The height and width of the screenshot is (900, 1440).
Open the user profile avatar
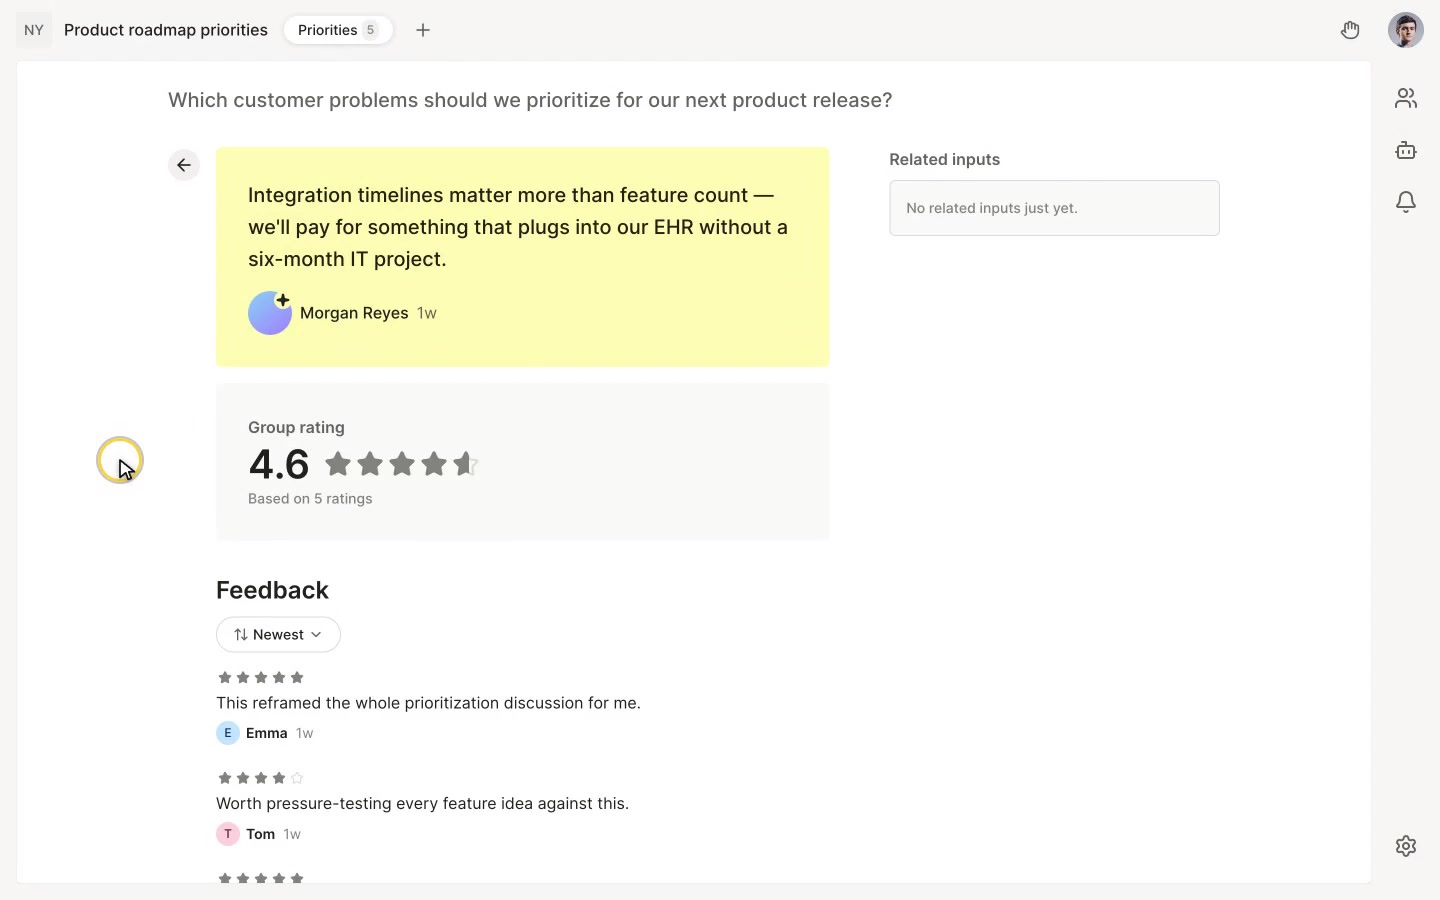pyautogui.click(x=1406, y=30)
